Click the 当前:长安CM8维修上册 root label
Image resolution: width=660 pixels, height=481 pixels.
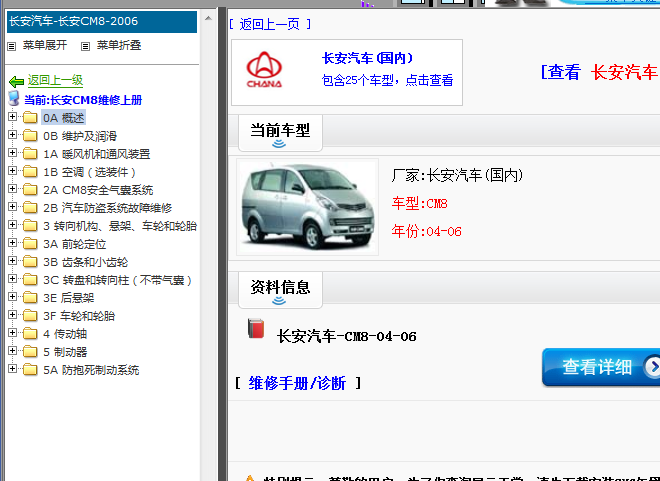(83, 100)
